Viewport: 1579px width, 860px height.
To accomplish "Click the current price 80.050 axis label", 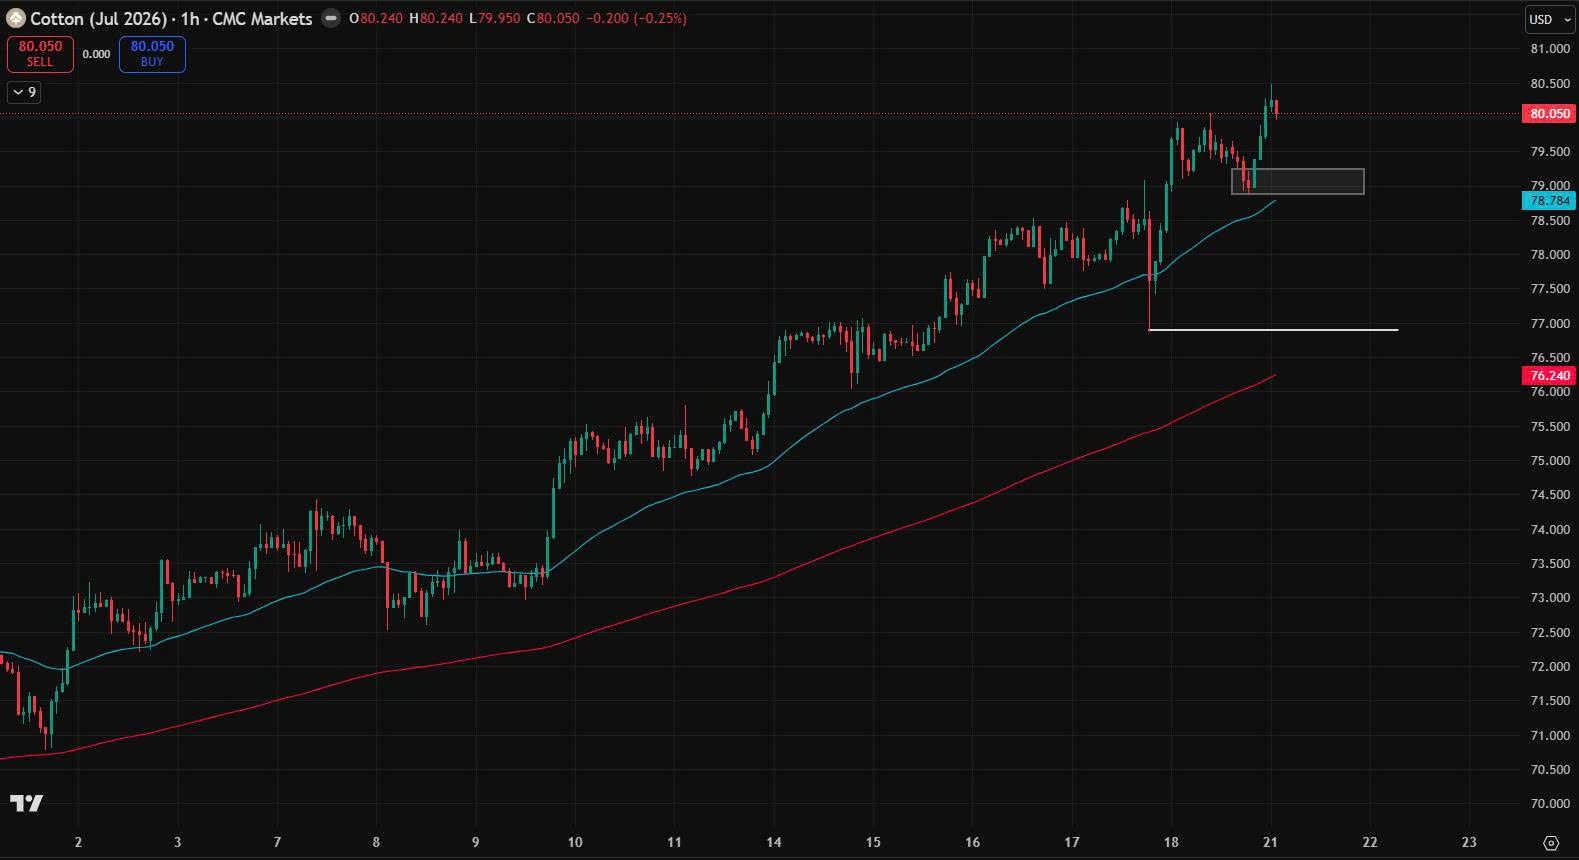I will click(x=1549, y=114).
